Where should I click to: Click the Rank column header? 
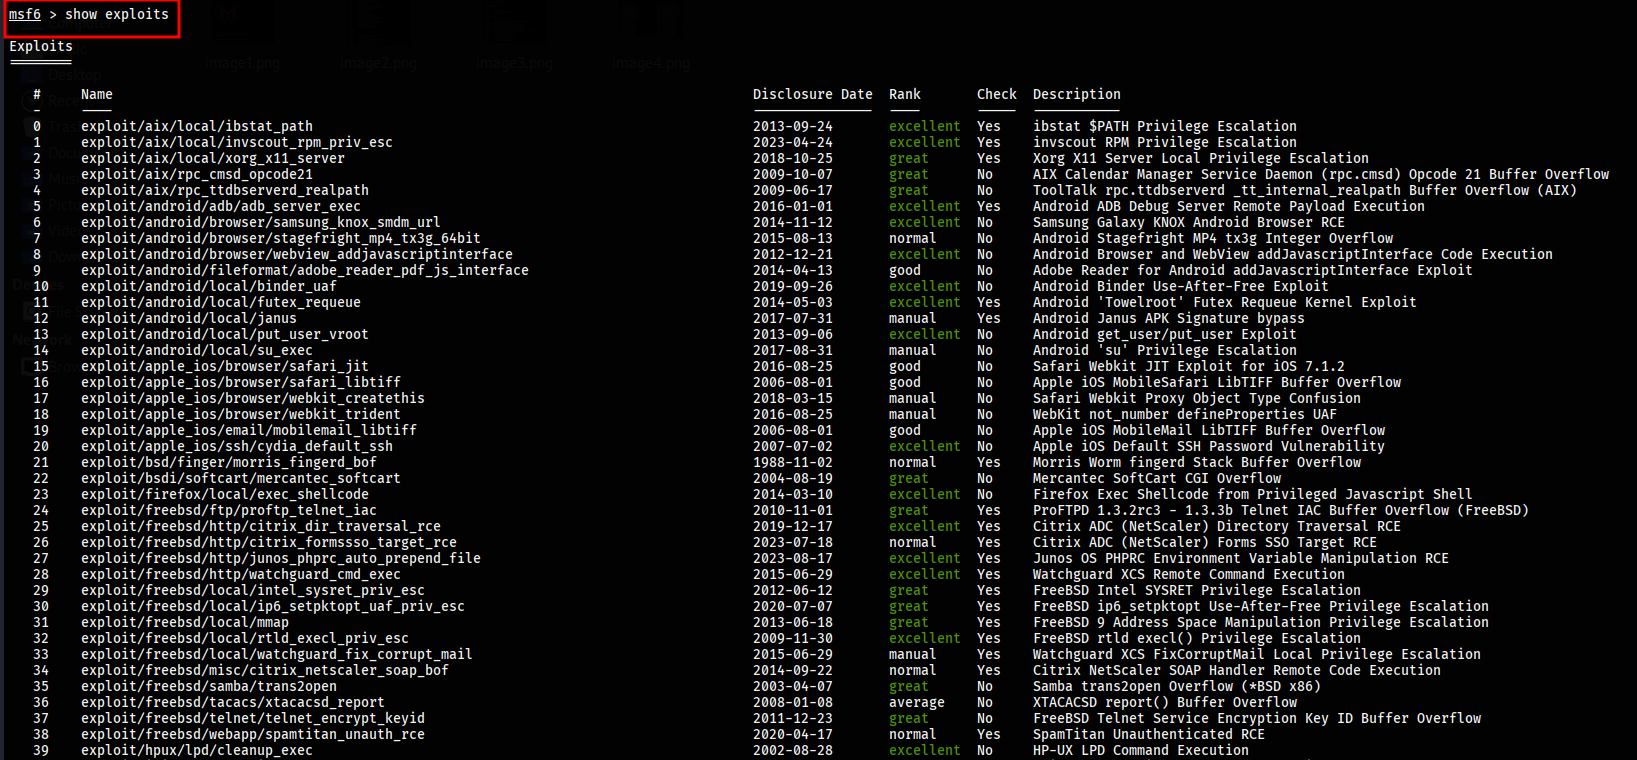point(904,94)
